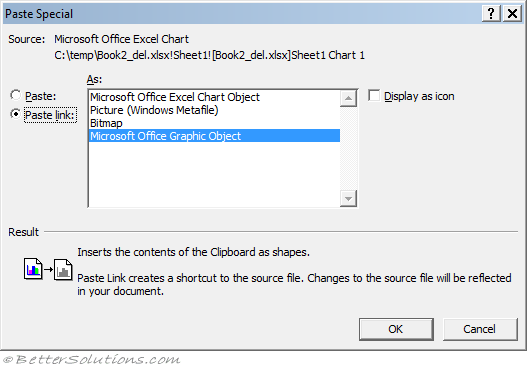Click the help question mark button

pos(491,14)
